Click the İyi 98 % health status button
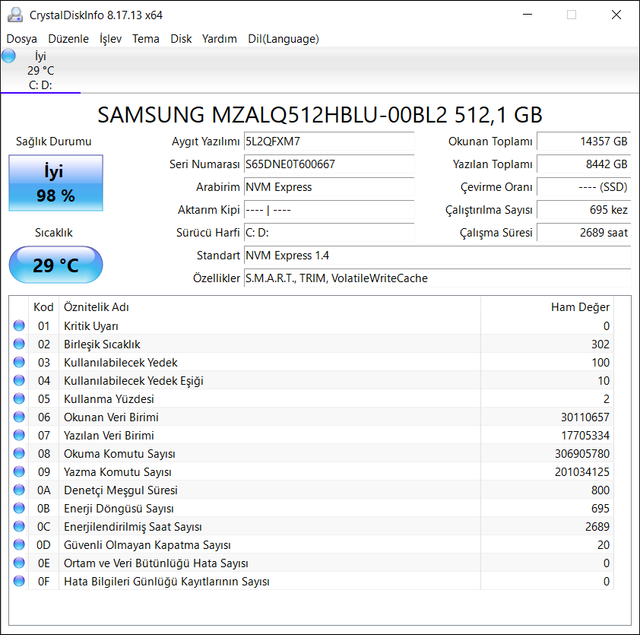This screenshot has width=640, height=635. [x=56, y=183]
